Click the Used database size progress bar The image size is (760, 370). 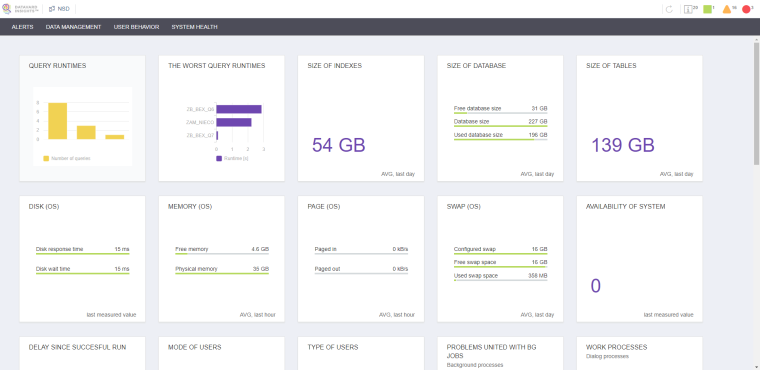[500, 140]
